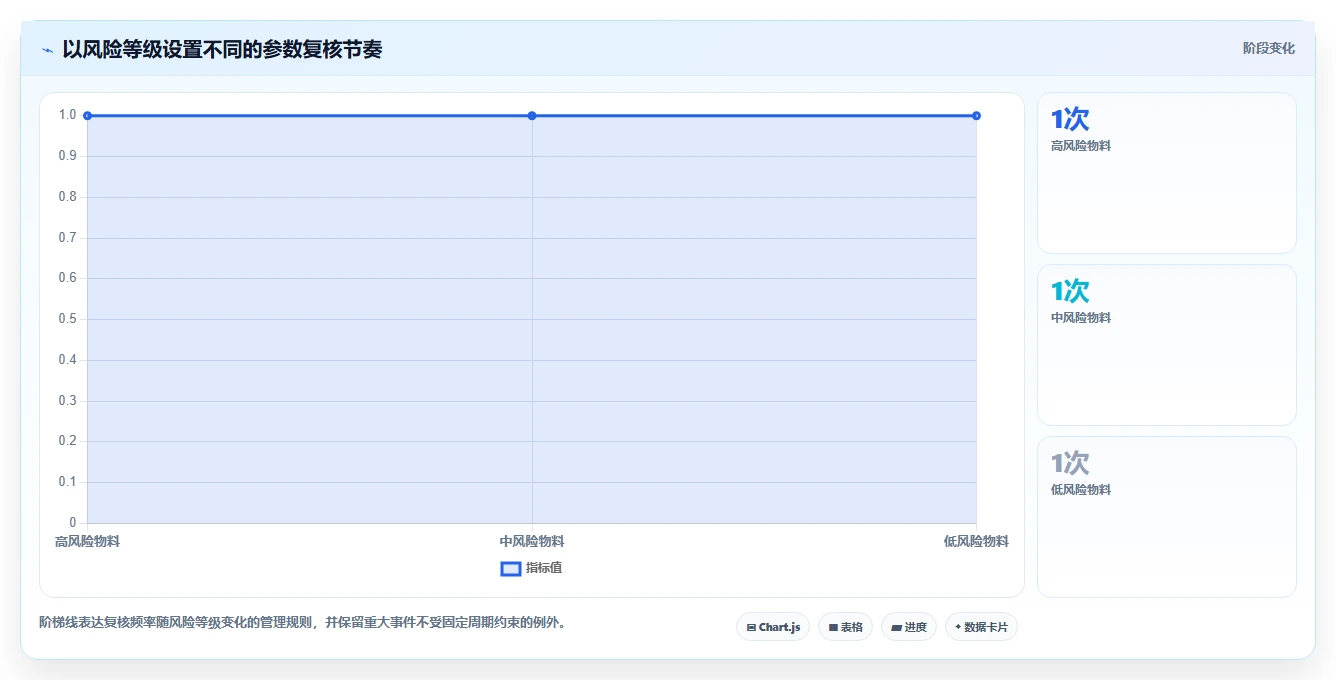Click the y-axis value 0.5

(x=67, y=319)
